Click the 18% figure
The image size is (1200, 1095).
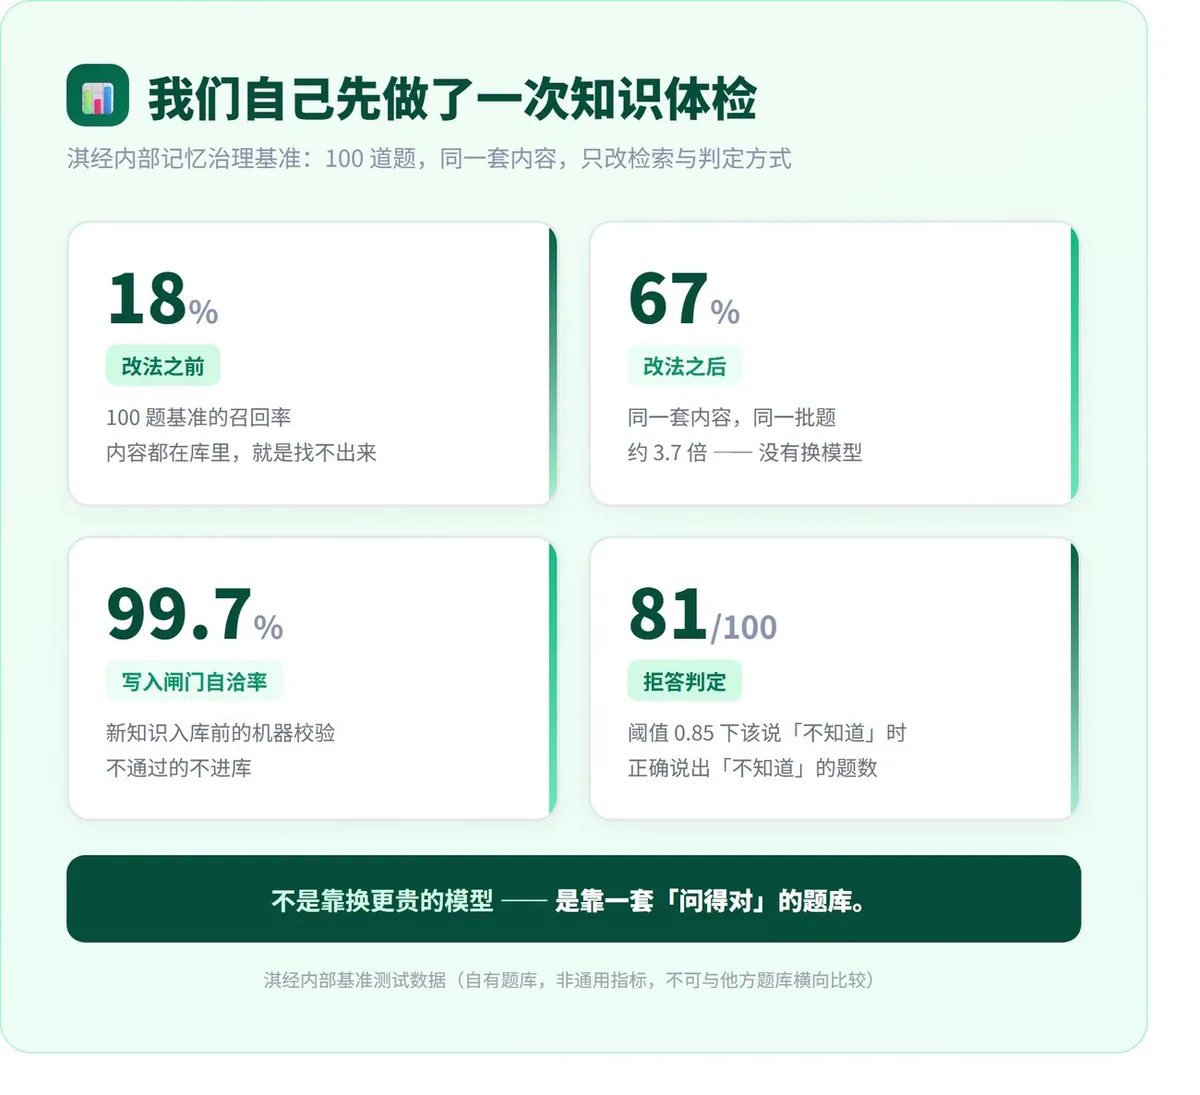(163, 299)
